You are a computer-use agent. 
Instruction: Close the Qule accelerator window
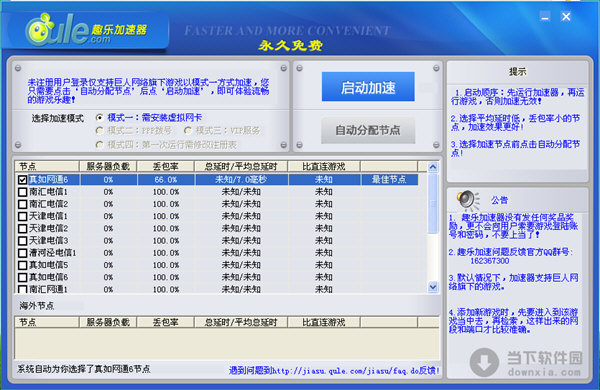(566, 16)
